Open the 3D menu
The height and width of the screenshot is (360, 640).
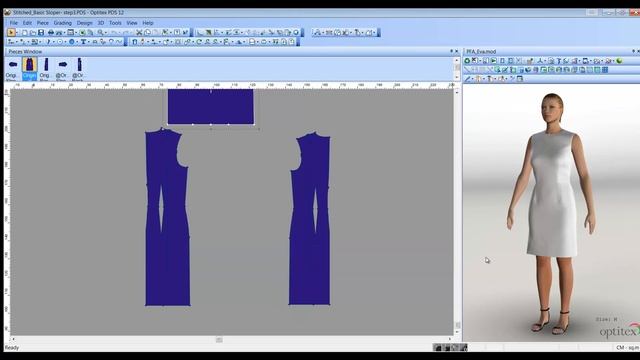[x=100, y=23]
